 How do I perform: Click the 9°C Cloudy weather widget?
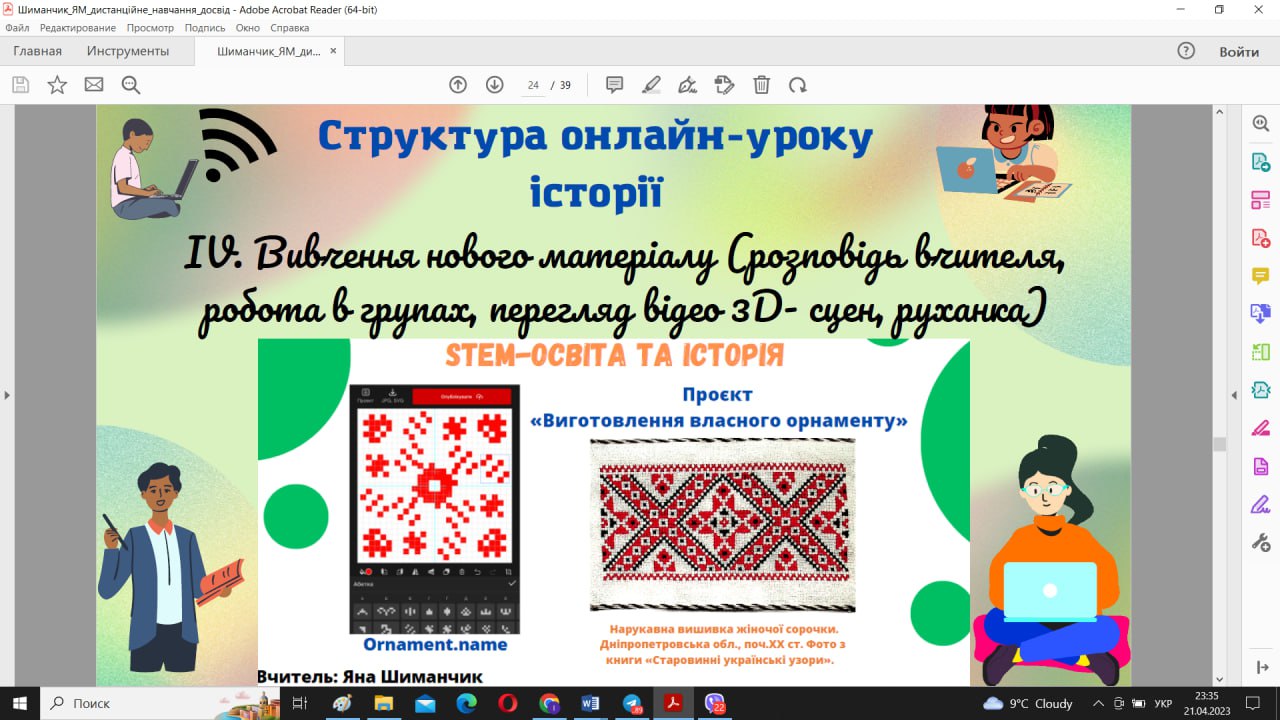[x=1028, y=703]
